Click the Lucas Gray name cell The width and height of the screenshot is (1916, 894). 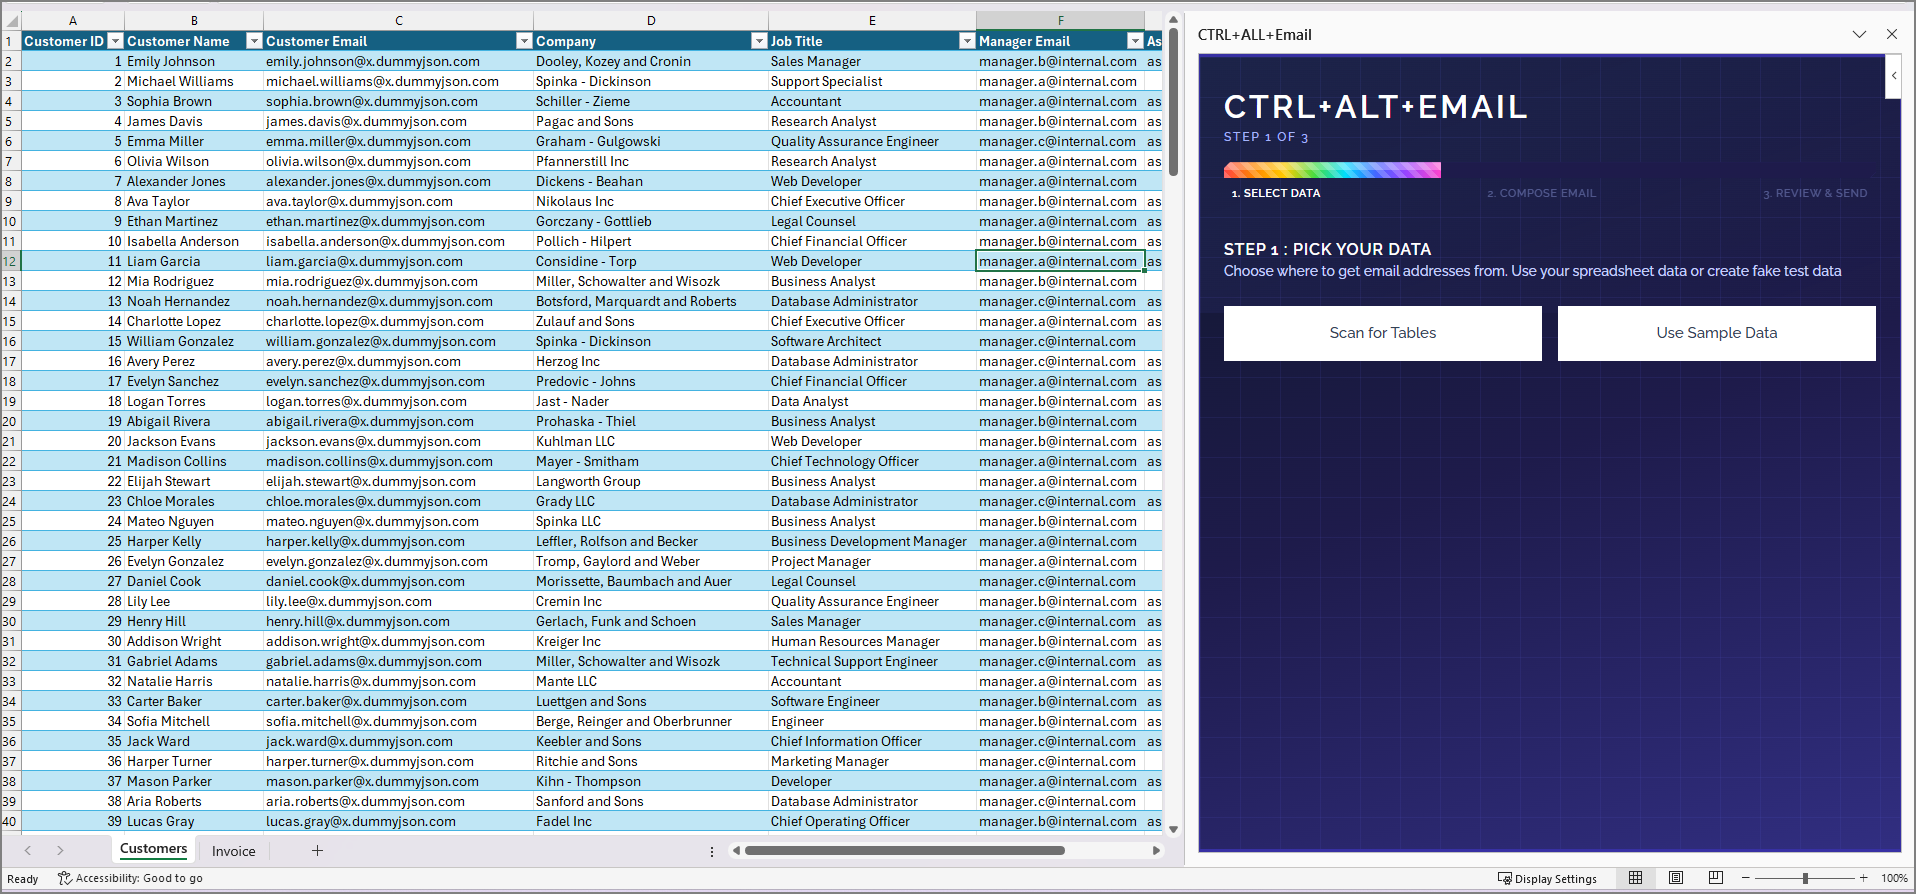click(194, 821)
